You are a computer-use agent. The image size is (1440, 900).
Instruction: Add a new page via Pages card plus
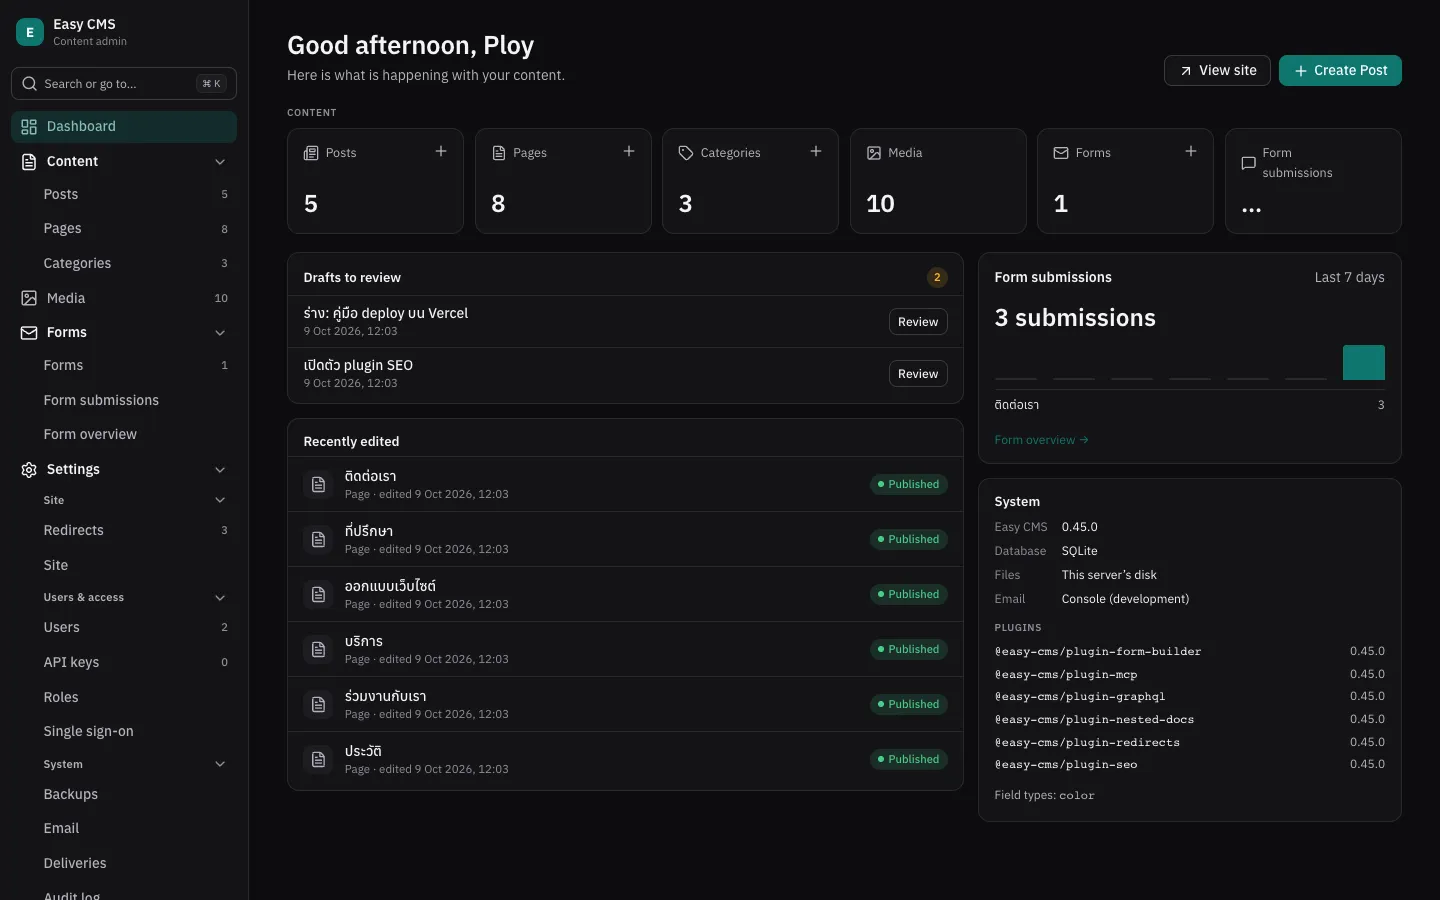click(x=629, y=151)
